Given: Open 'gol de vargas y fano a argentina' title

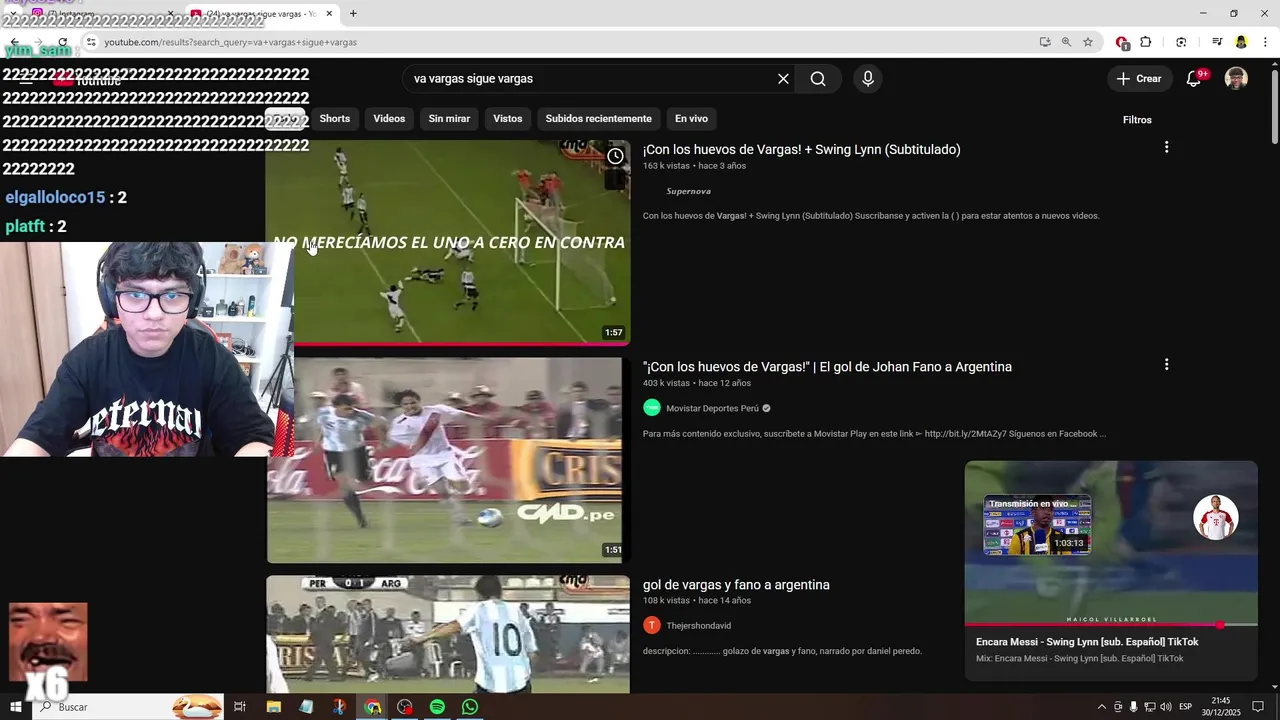Looking at the screenshot, I should pyautogui.click(x=736, y=585).
